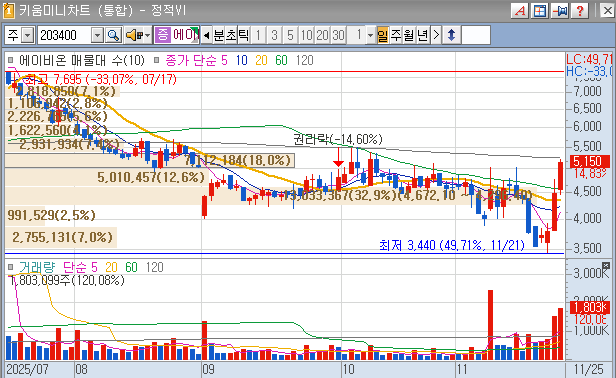Click the volume panel pink 5 label
The image size is (616, 378).
pyautogui.click(x=94, y=267)
